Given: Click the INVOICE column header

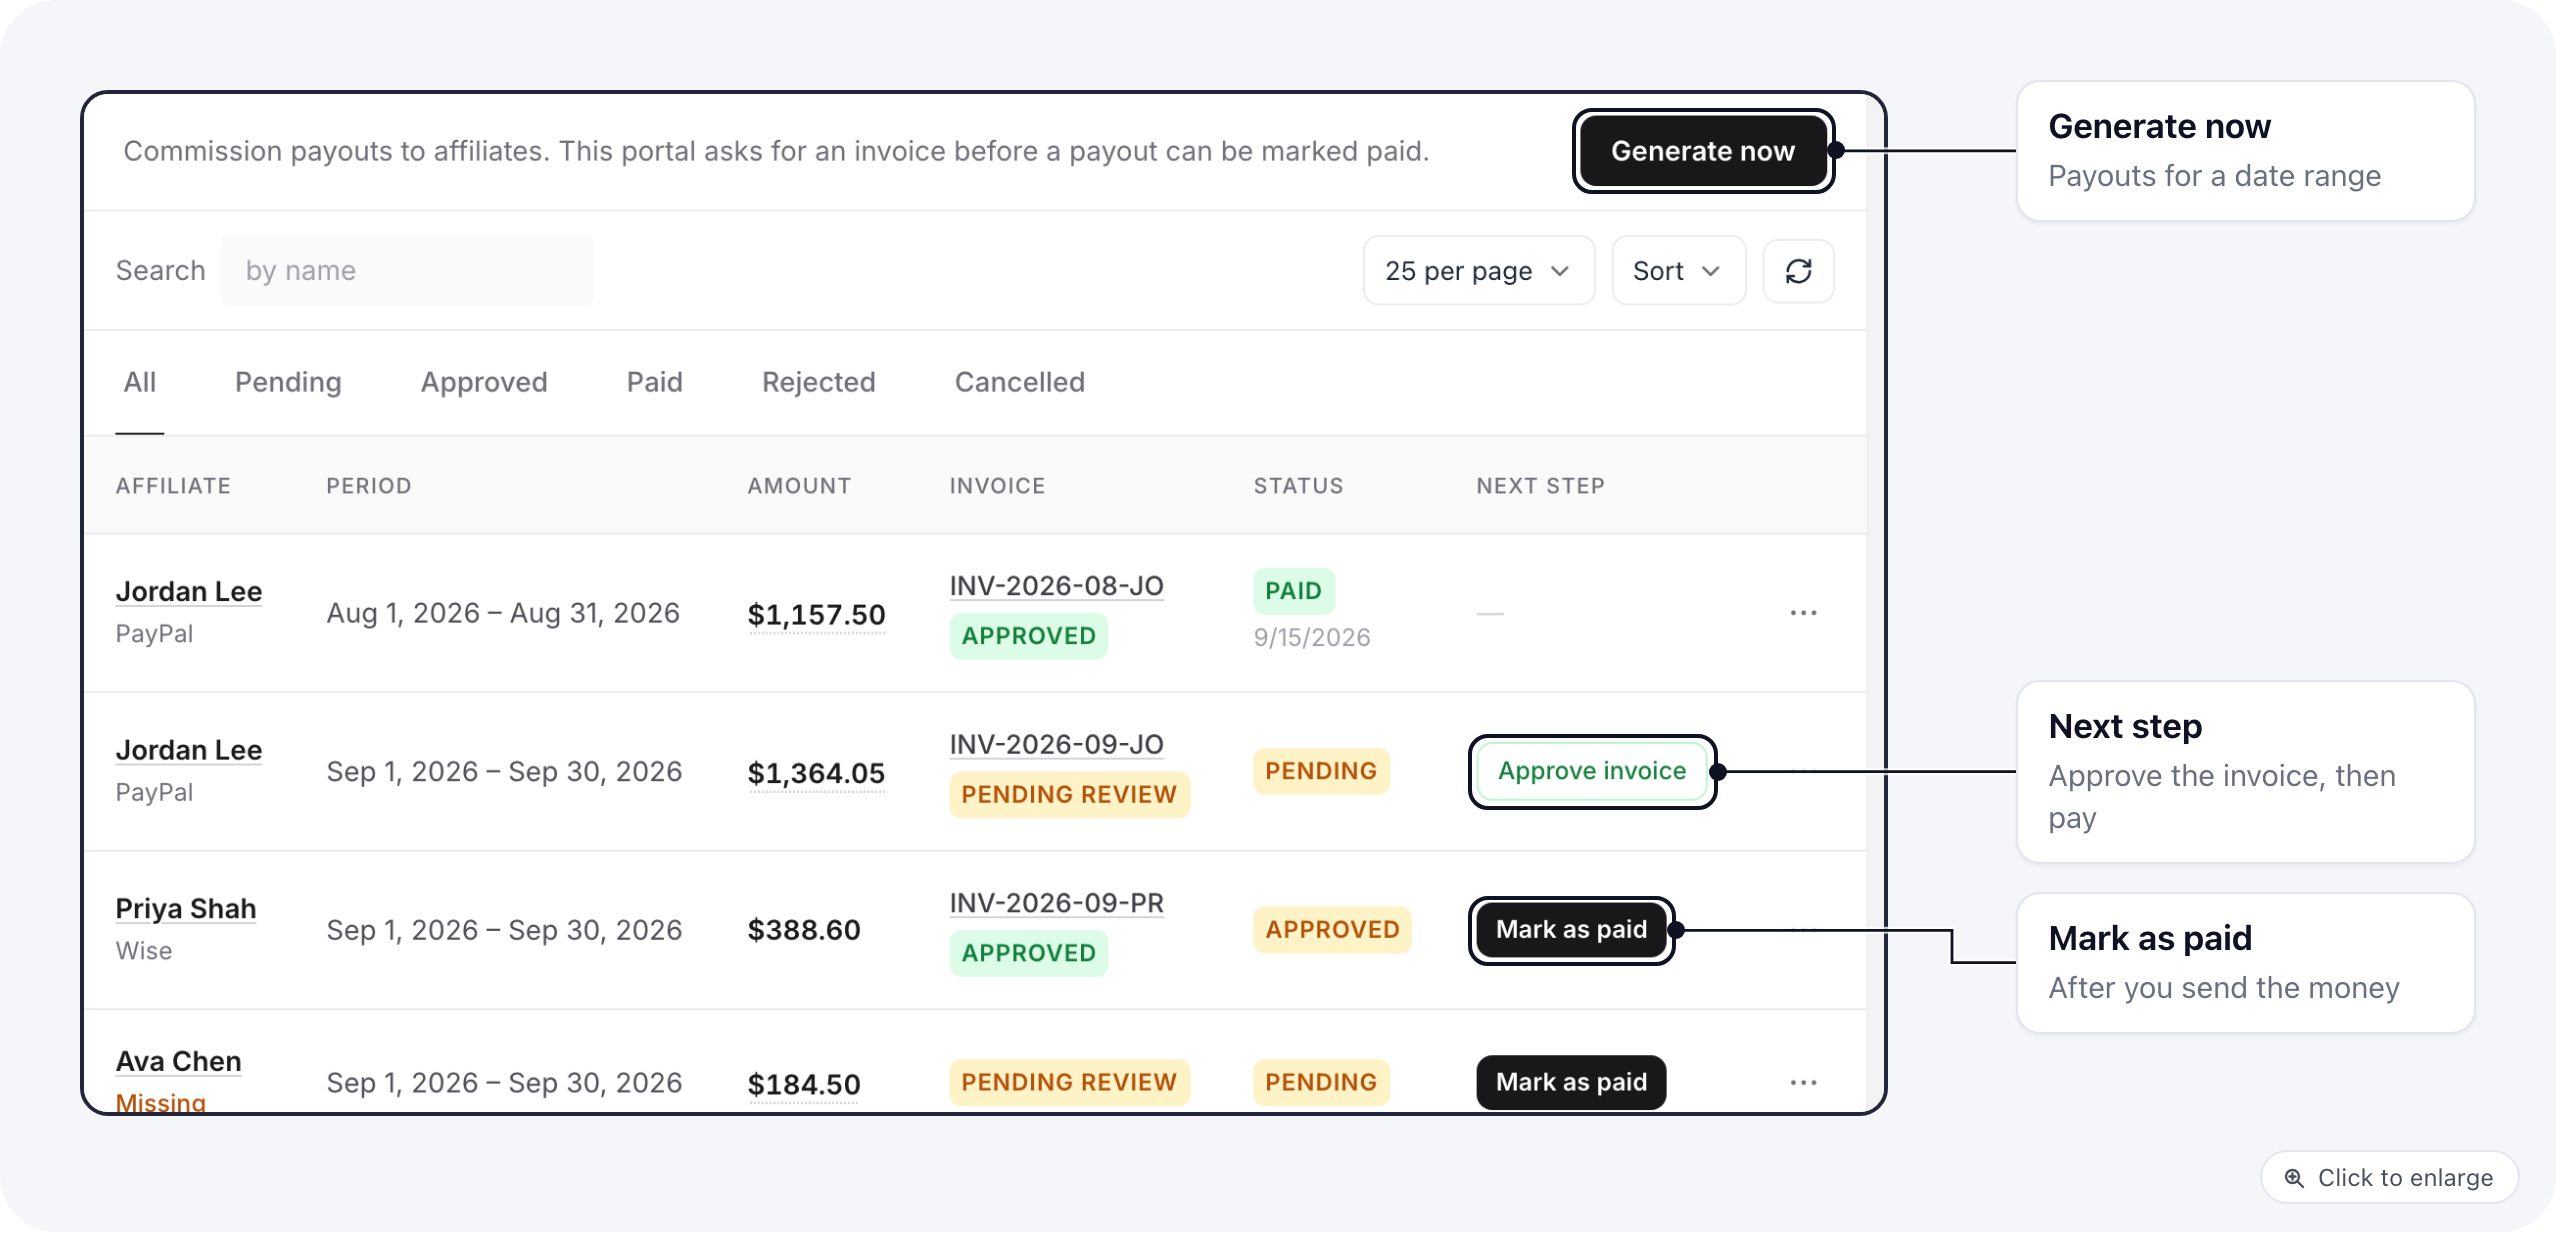Looking at the screenshot, I should (997, 486).
